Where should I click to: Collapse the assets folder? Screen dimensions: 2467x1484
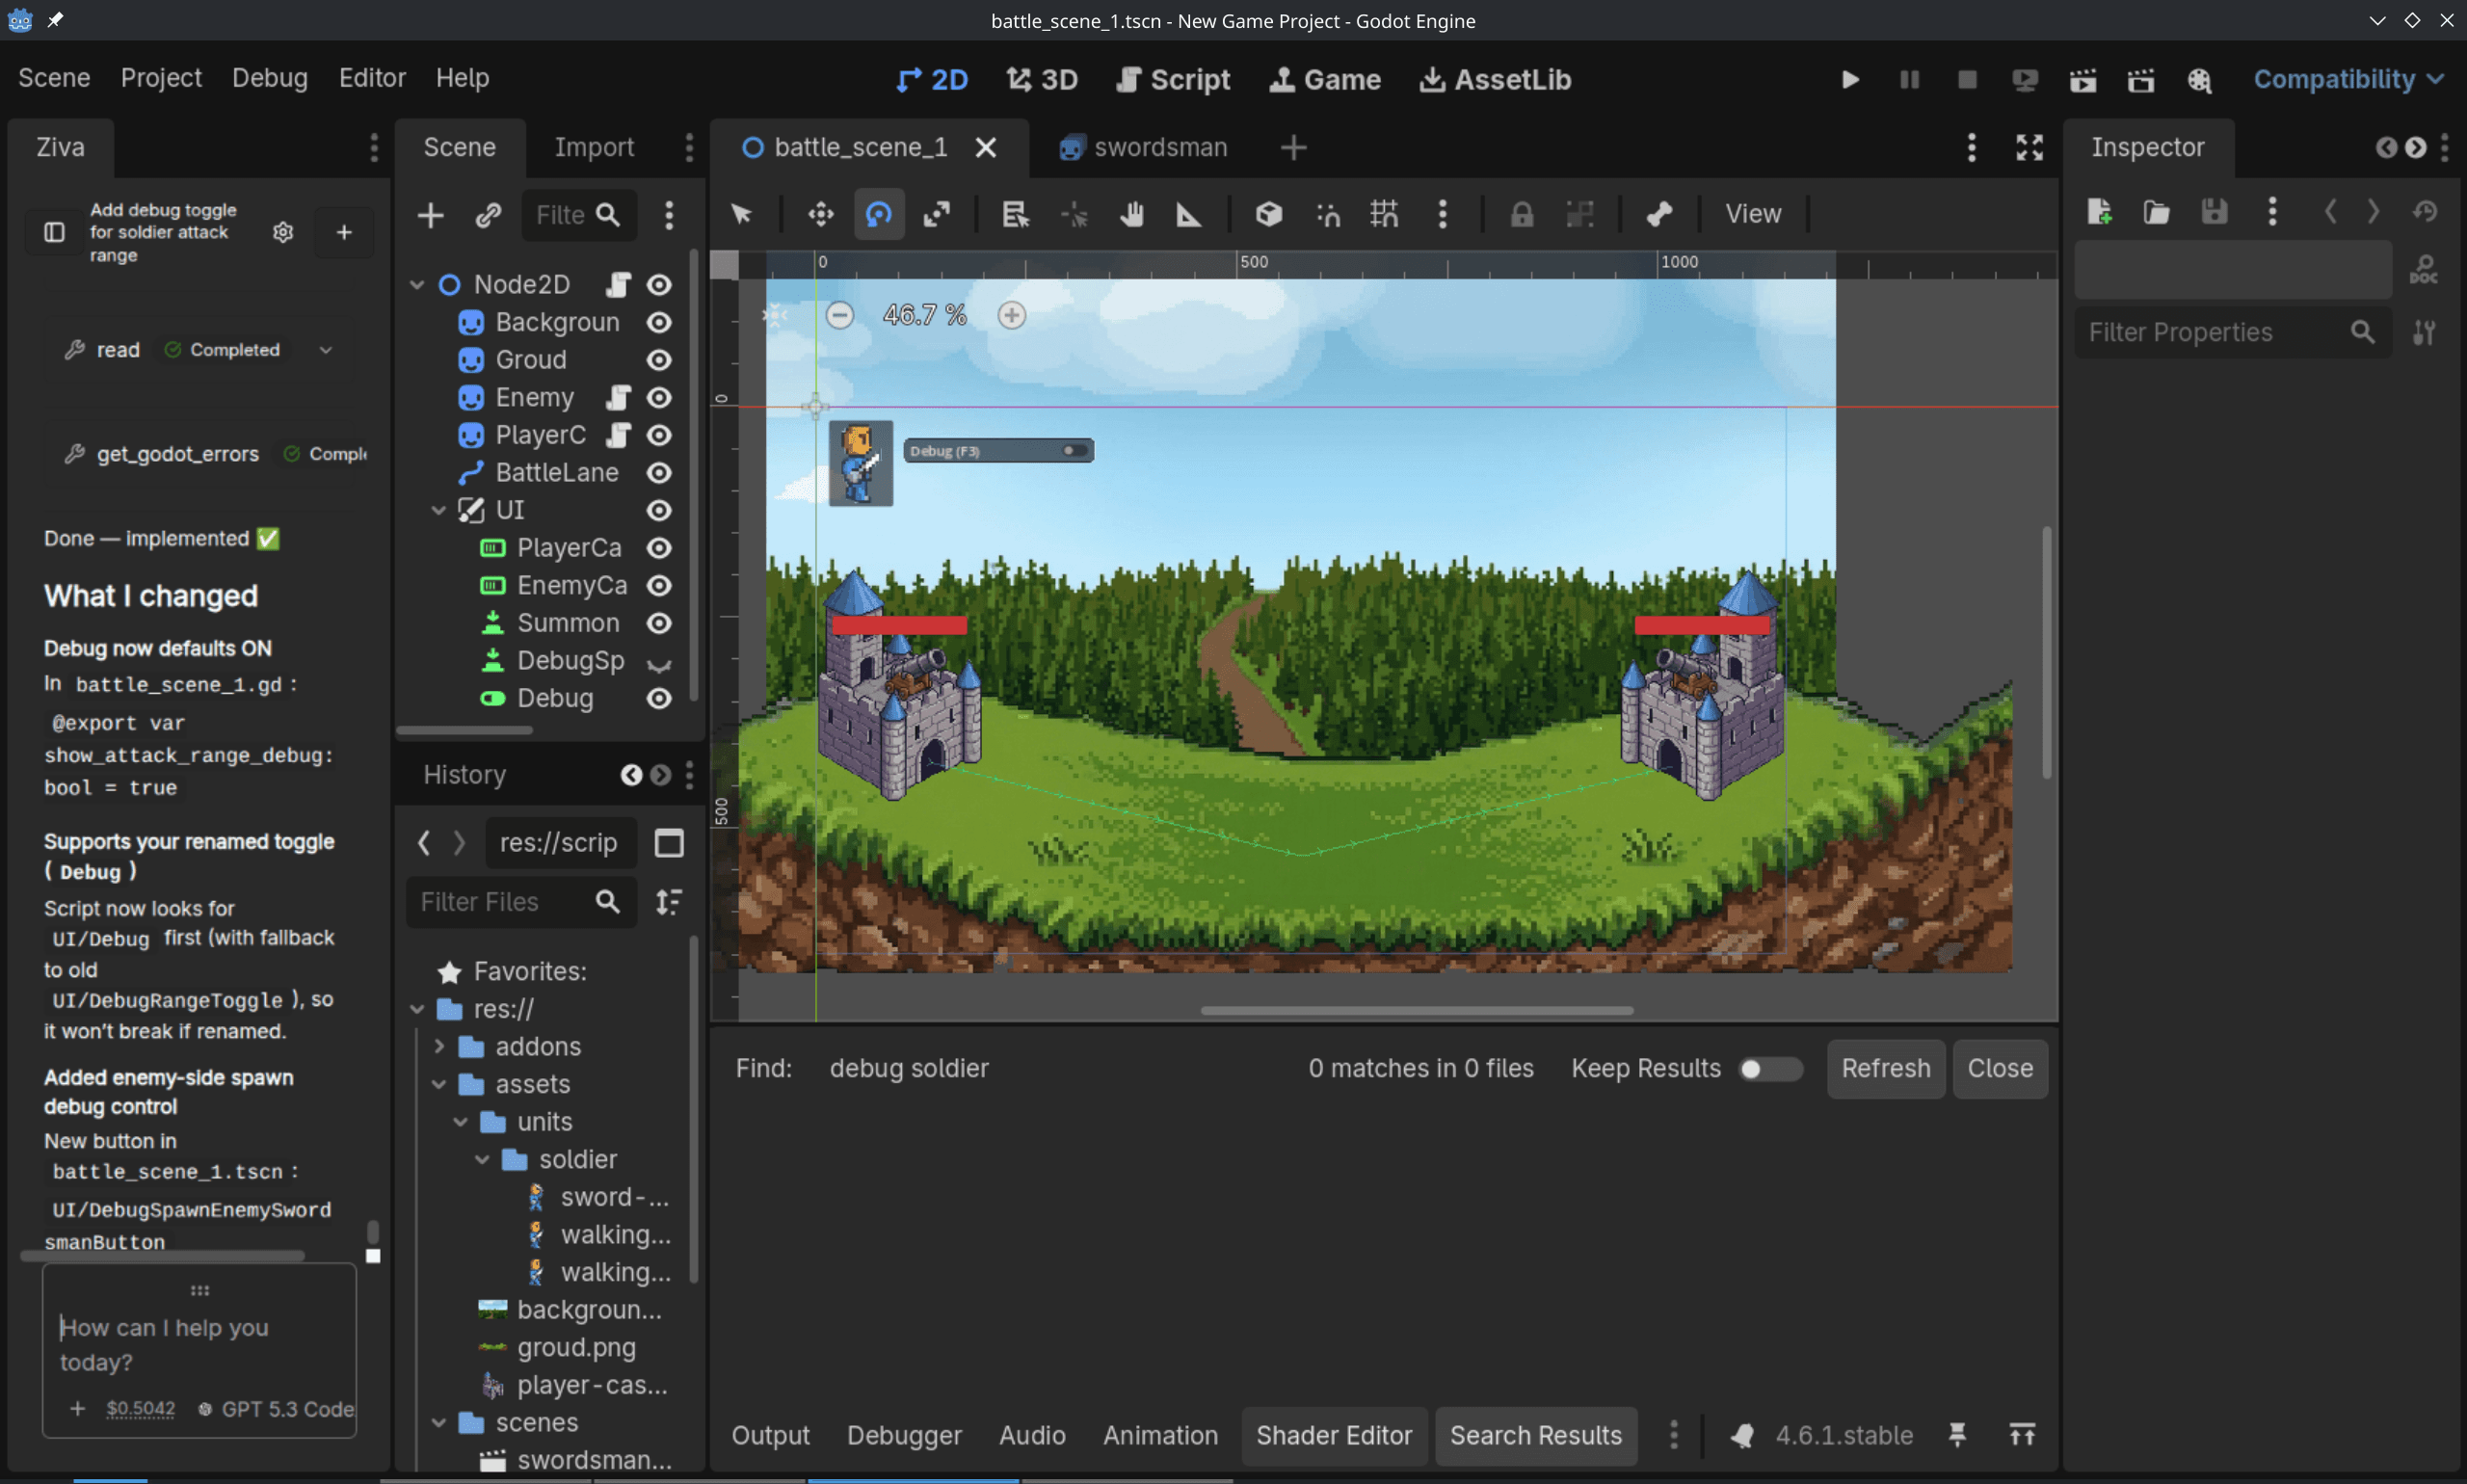click(438, 1085)
